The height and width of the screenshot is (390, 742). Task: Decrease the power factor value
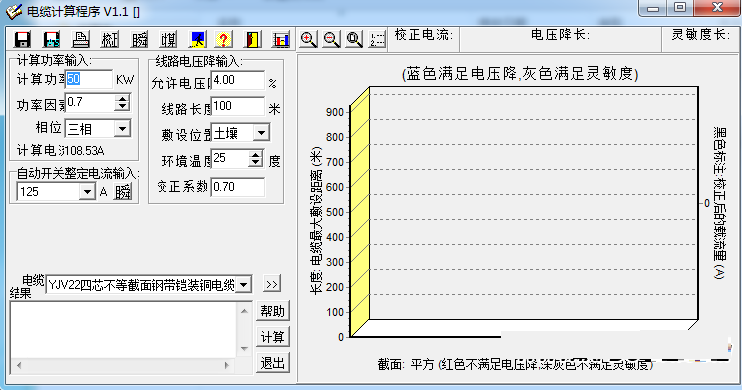[x=123, y=106]
